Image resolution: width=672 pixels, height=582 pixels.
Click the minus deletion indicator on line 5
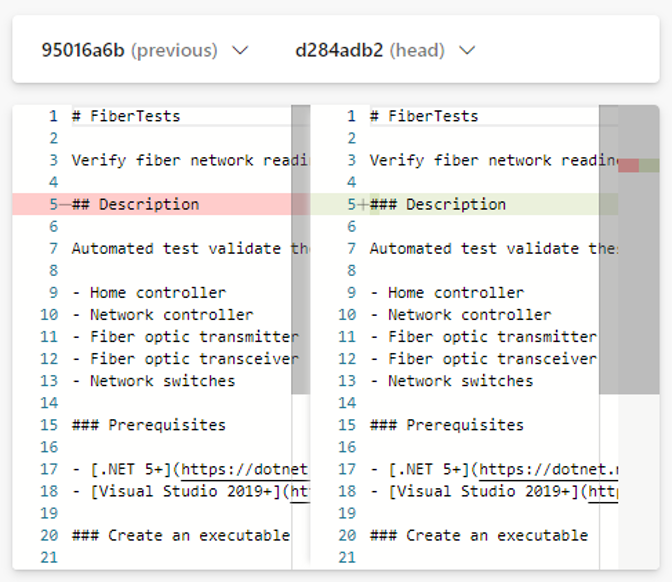click(x=65, y=204)
